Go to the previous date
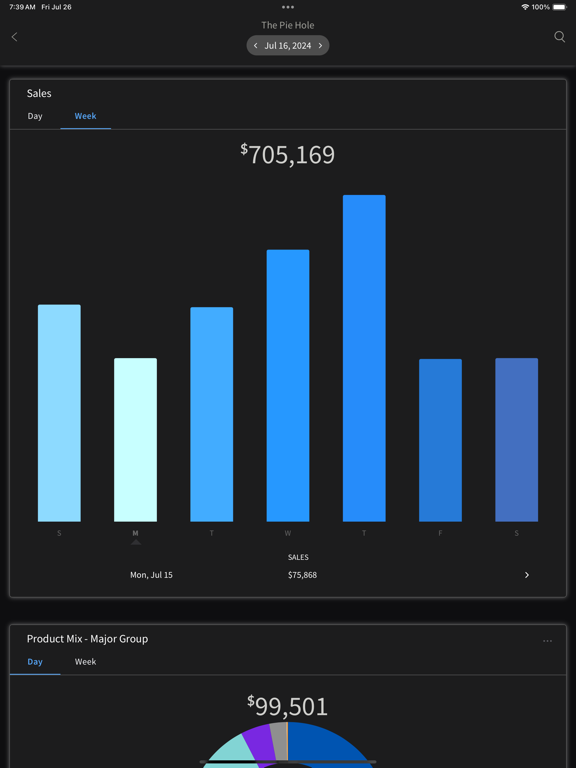 click(255, 46)
